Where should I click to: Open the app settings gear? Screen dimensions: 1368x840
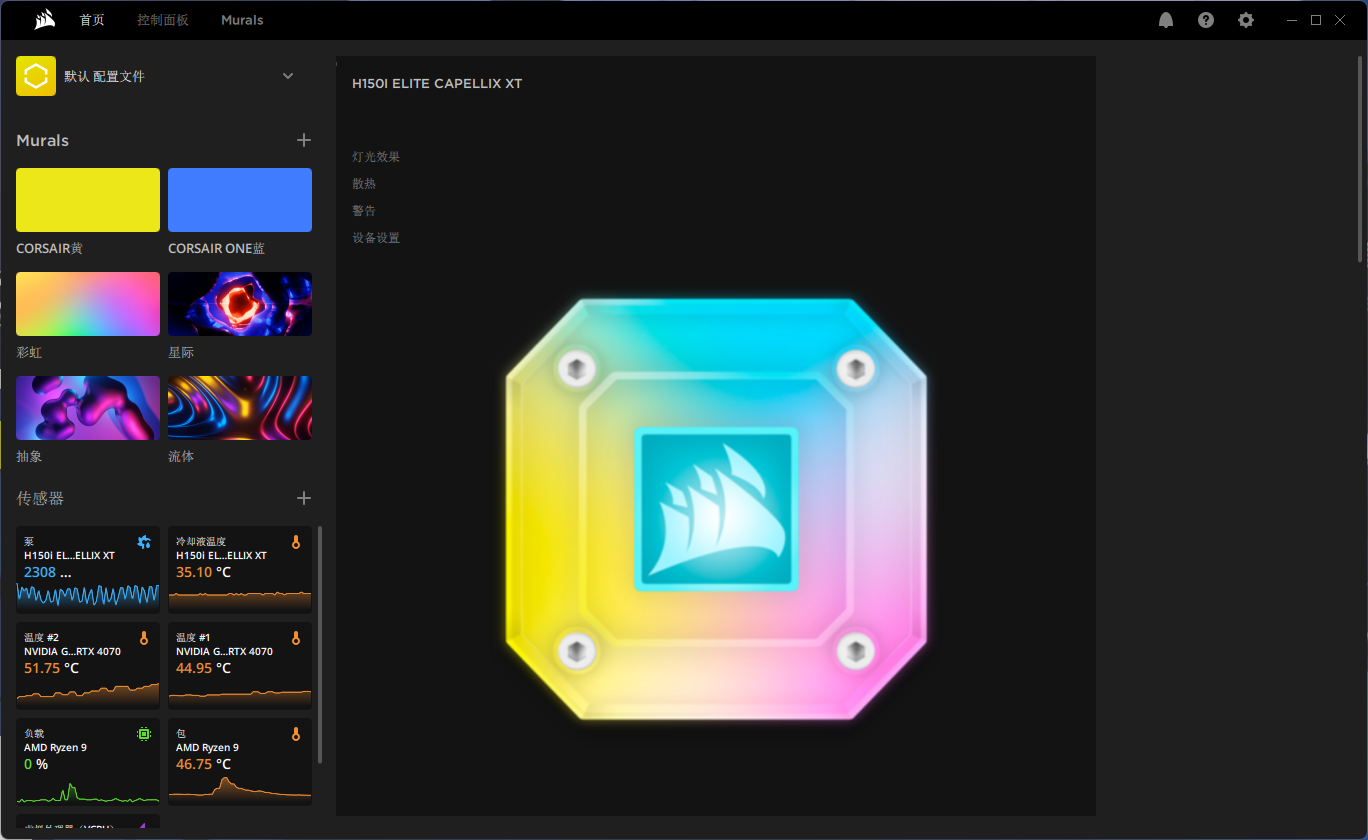1245,19
